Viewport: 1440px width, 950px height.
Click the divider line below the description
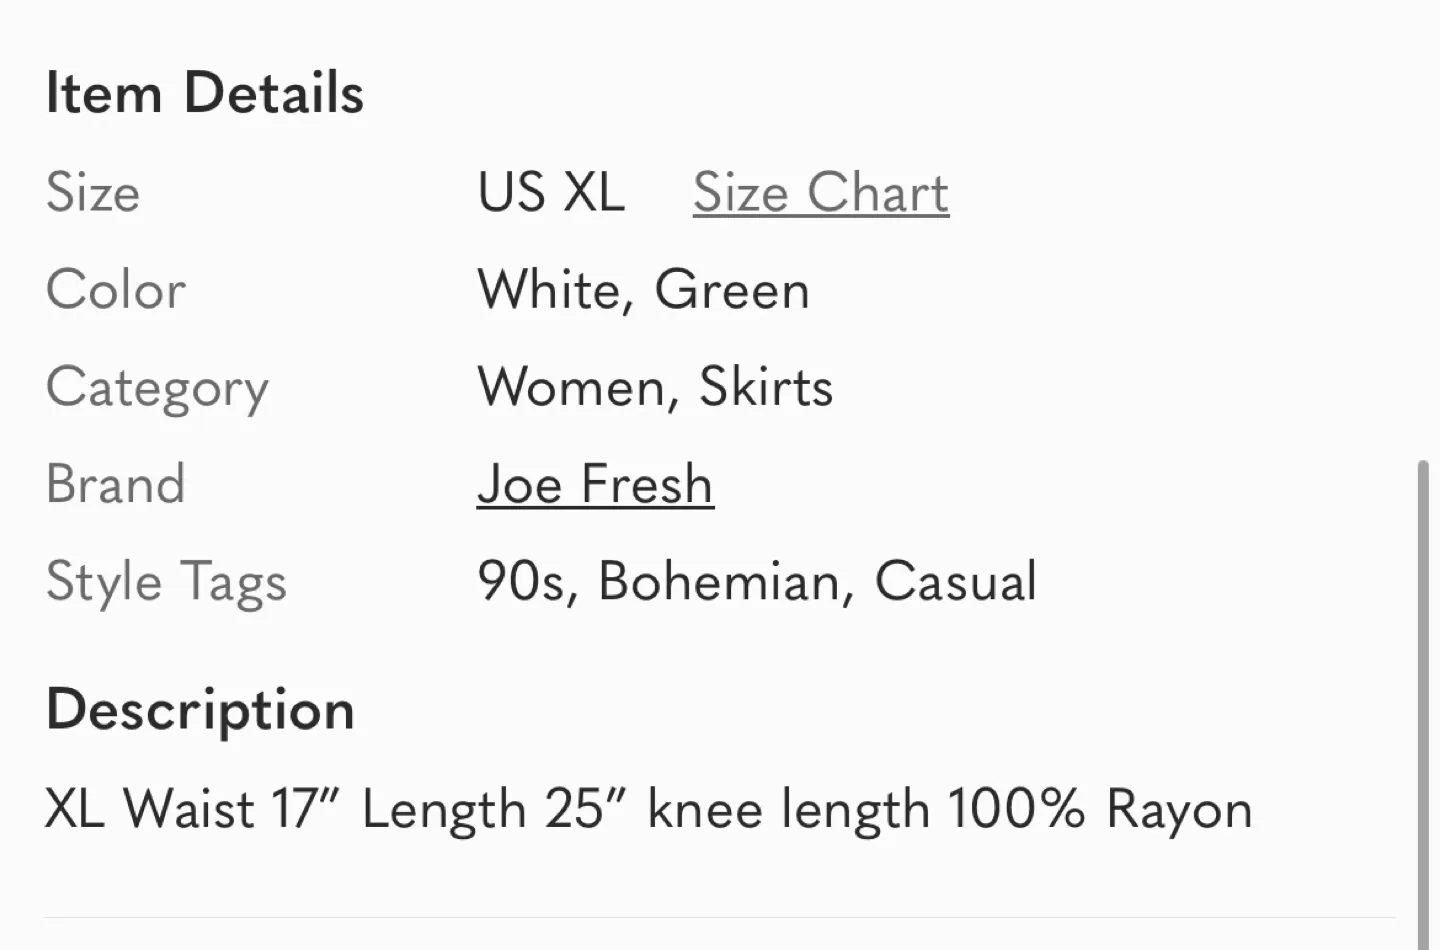720,918
